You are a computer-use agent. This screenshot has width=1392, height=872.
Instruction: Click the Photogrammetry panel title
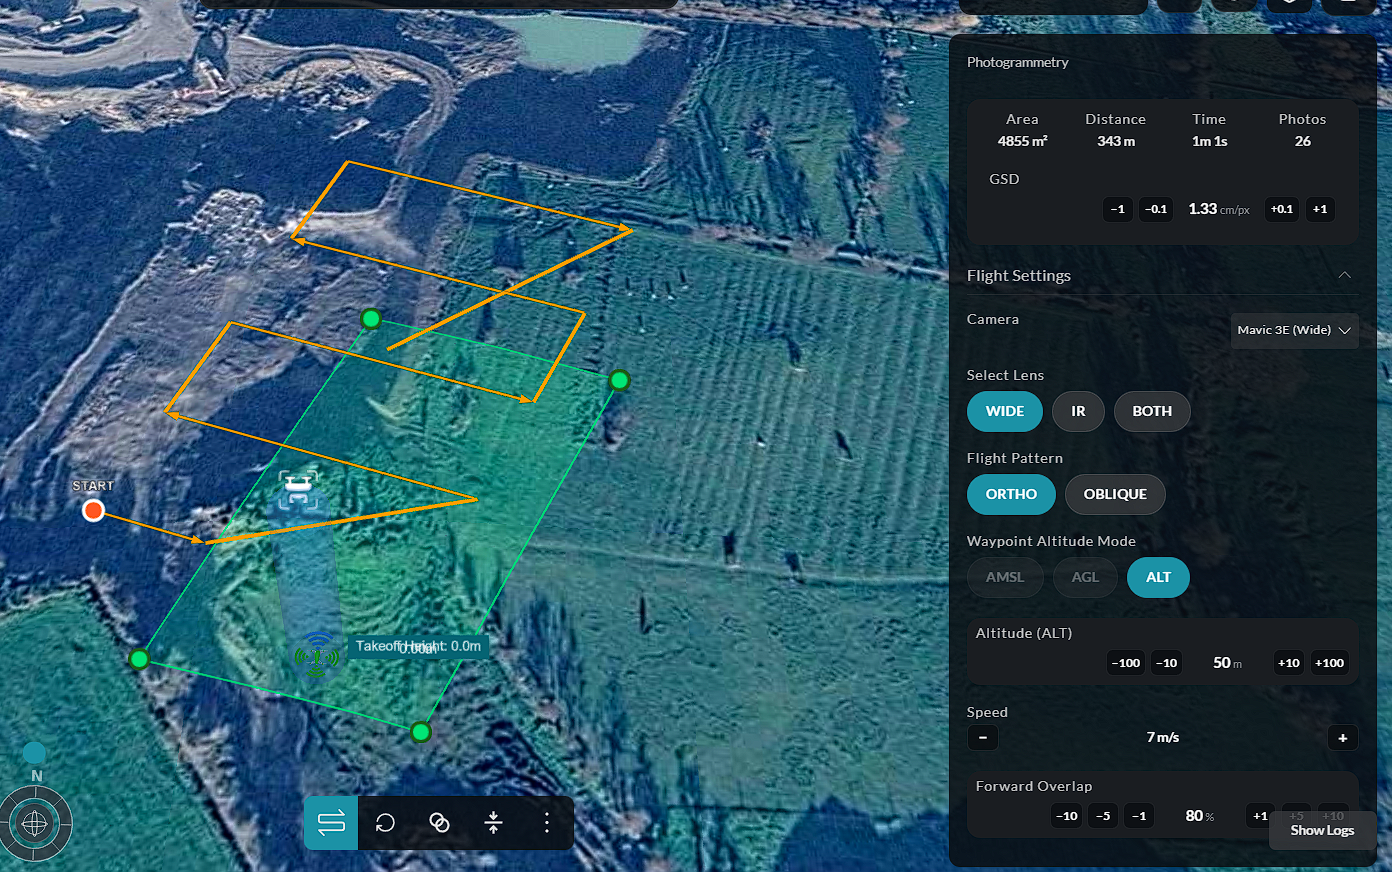(x=1017, y=62)
